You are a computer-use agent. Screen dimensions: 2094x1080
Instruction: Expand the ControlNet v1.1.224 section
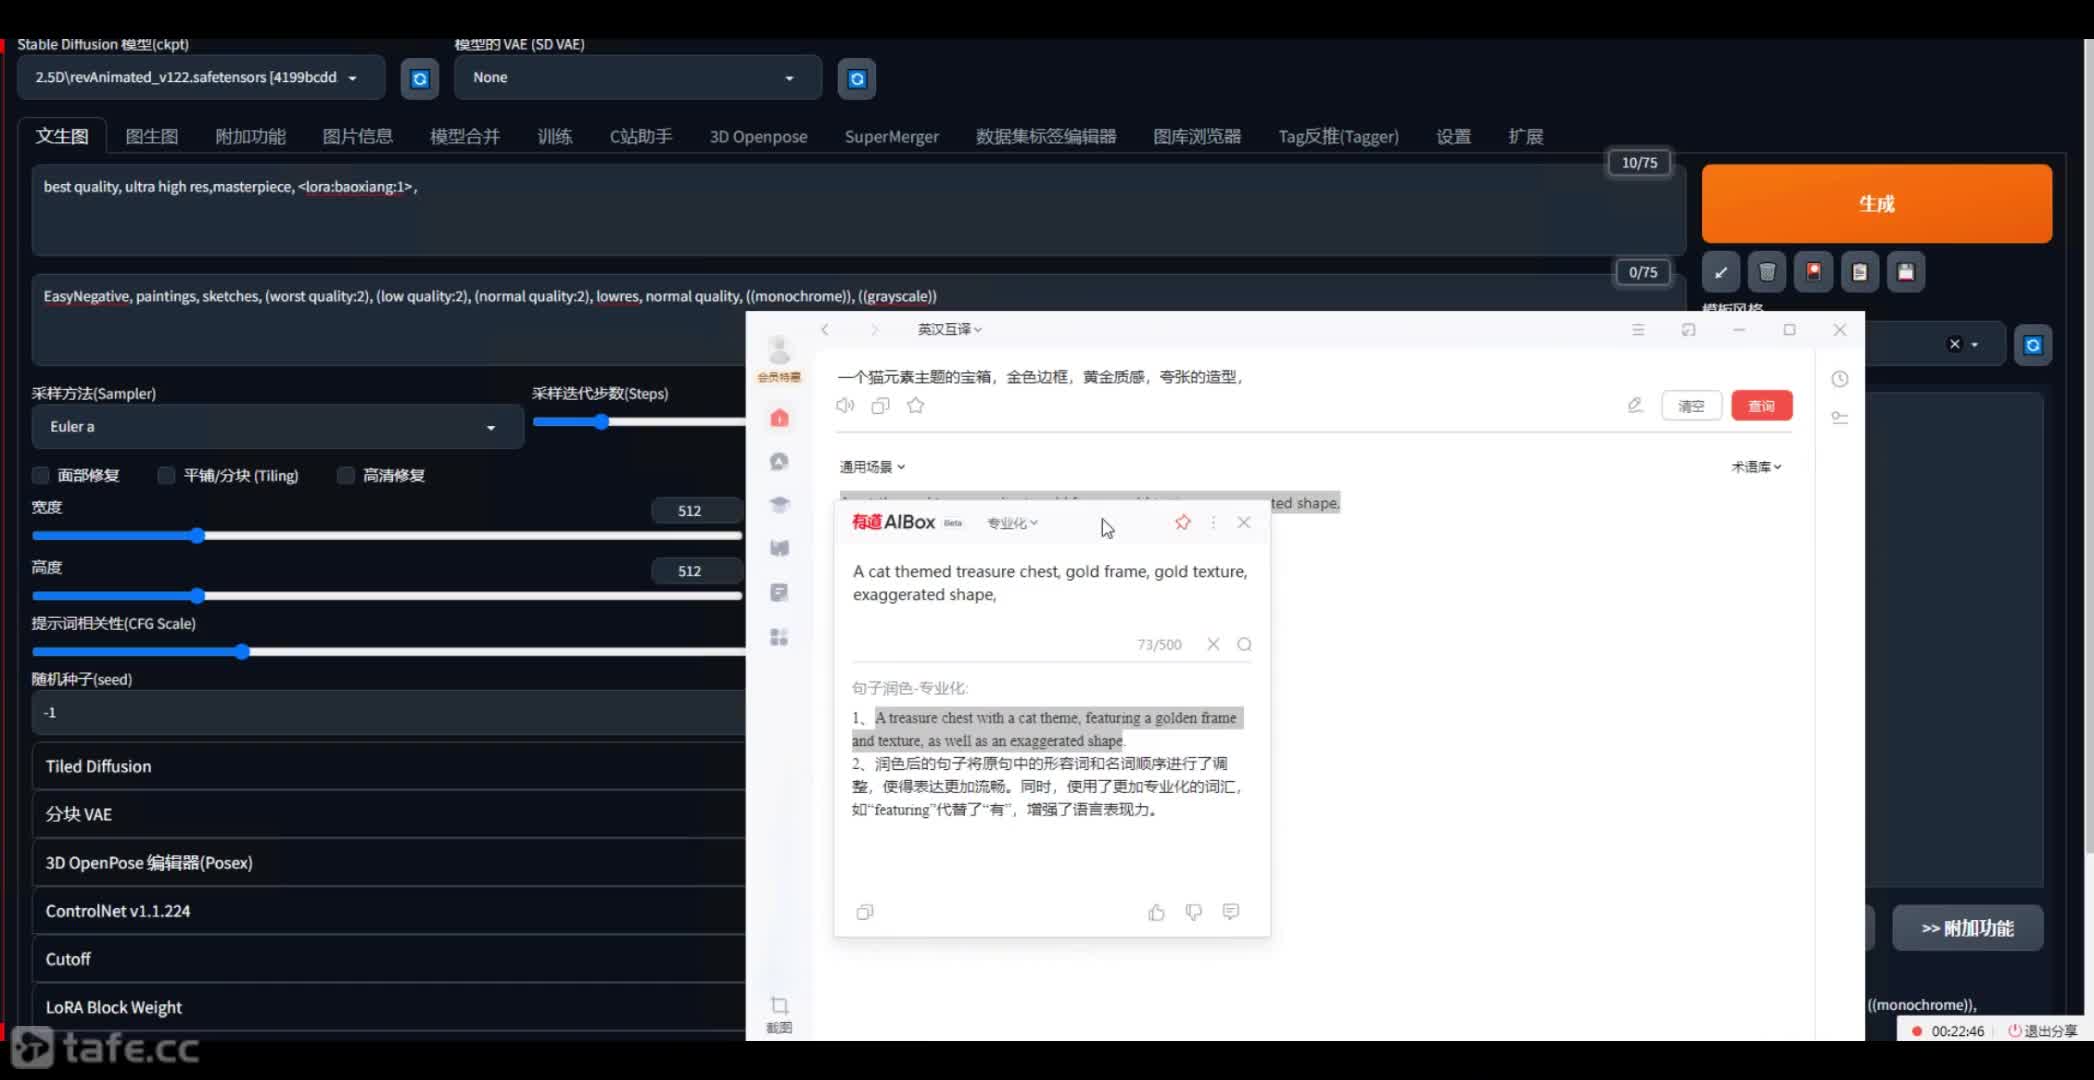point(388,911)
